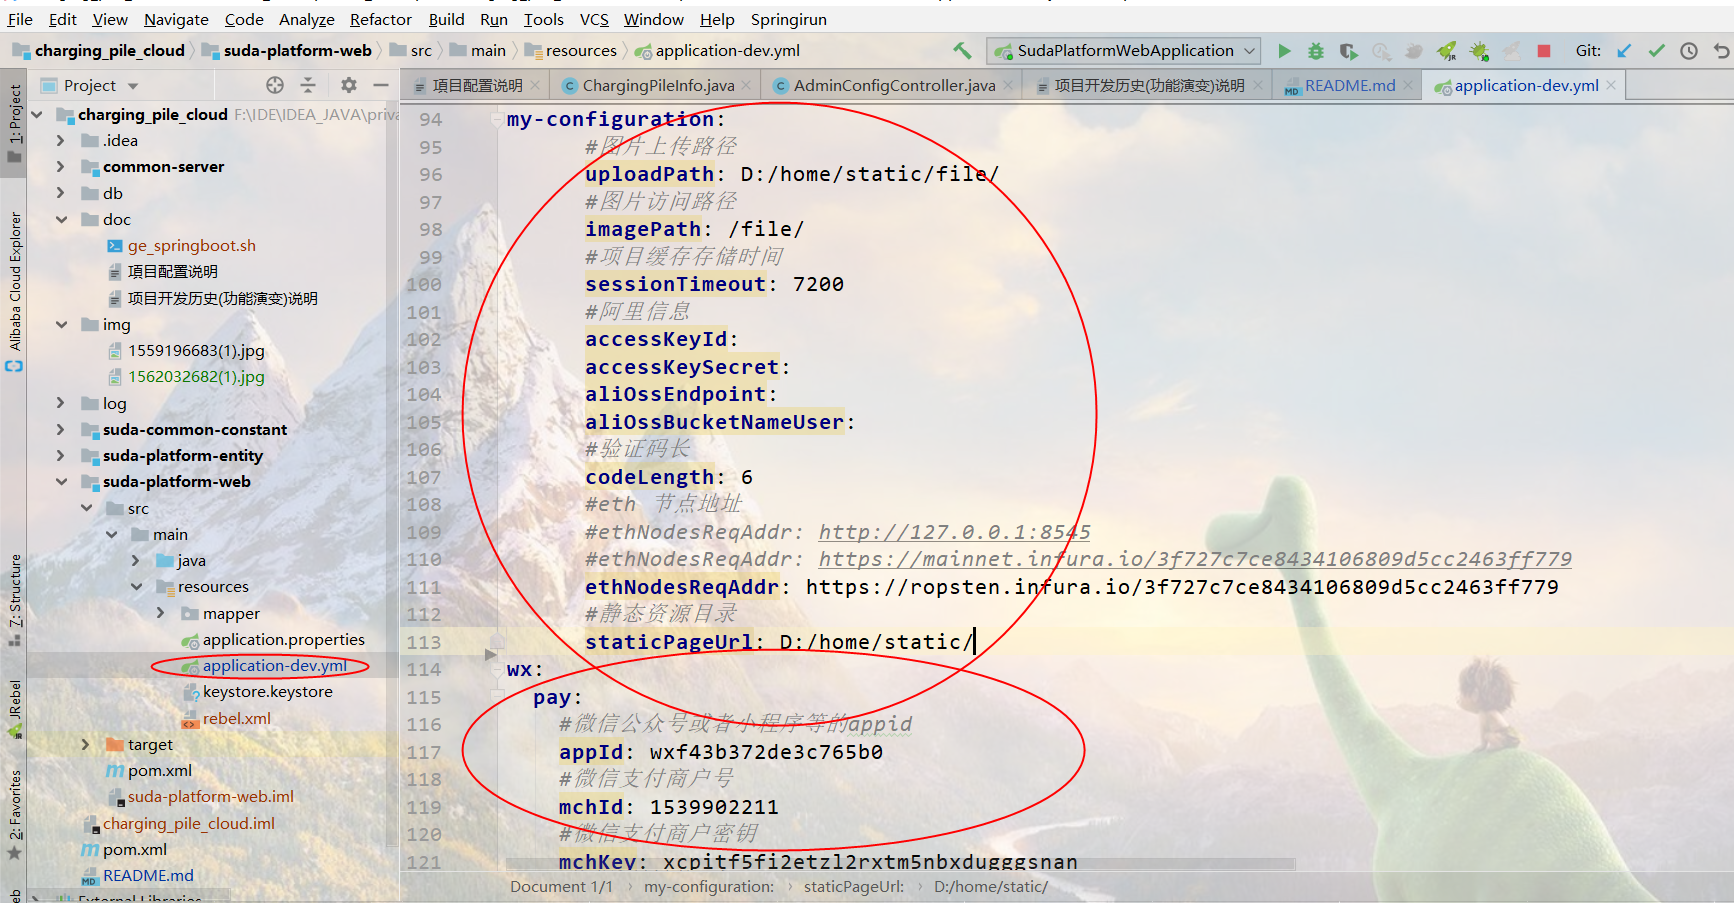
Task: Open the run configuration dropdown
Action: click(x=1124, y=50)
